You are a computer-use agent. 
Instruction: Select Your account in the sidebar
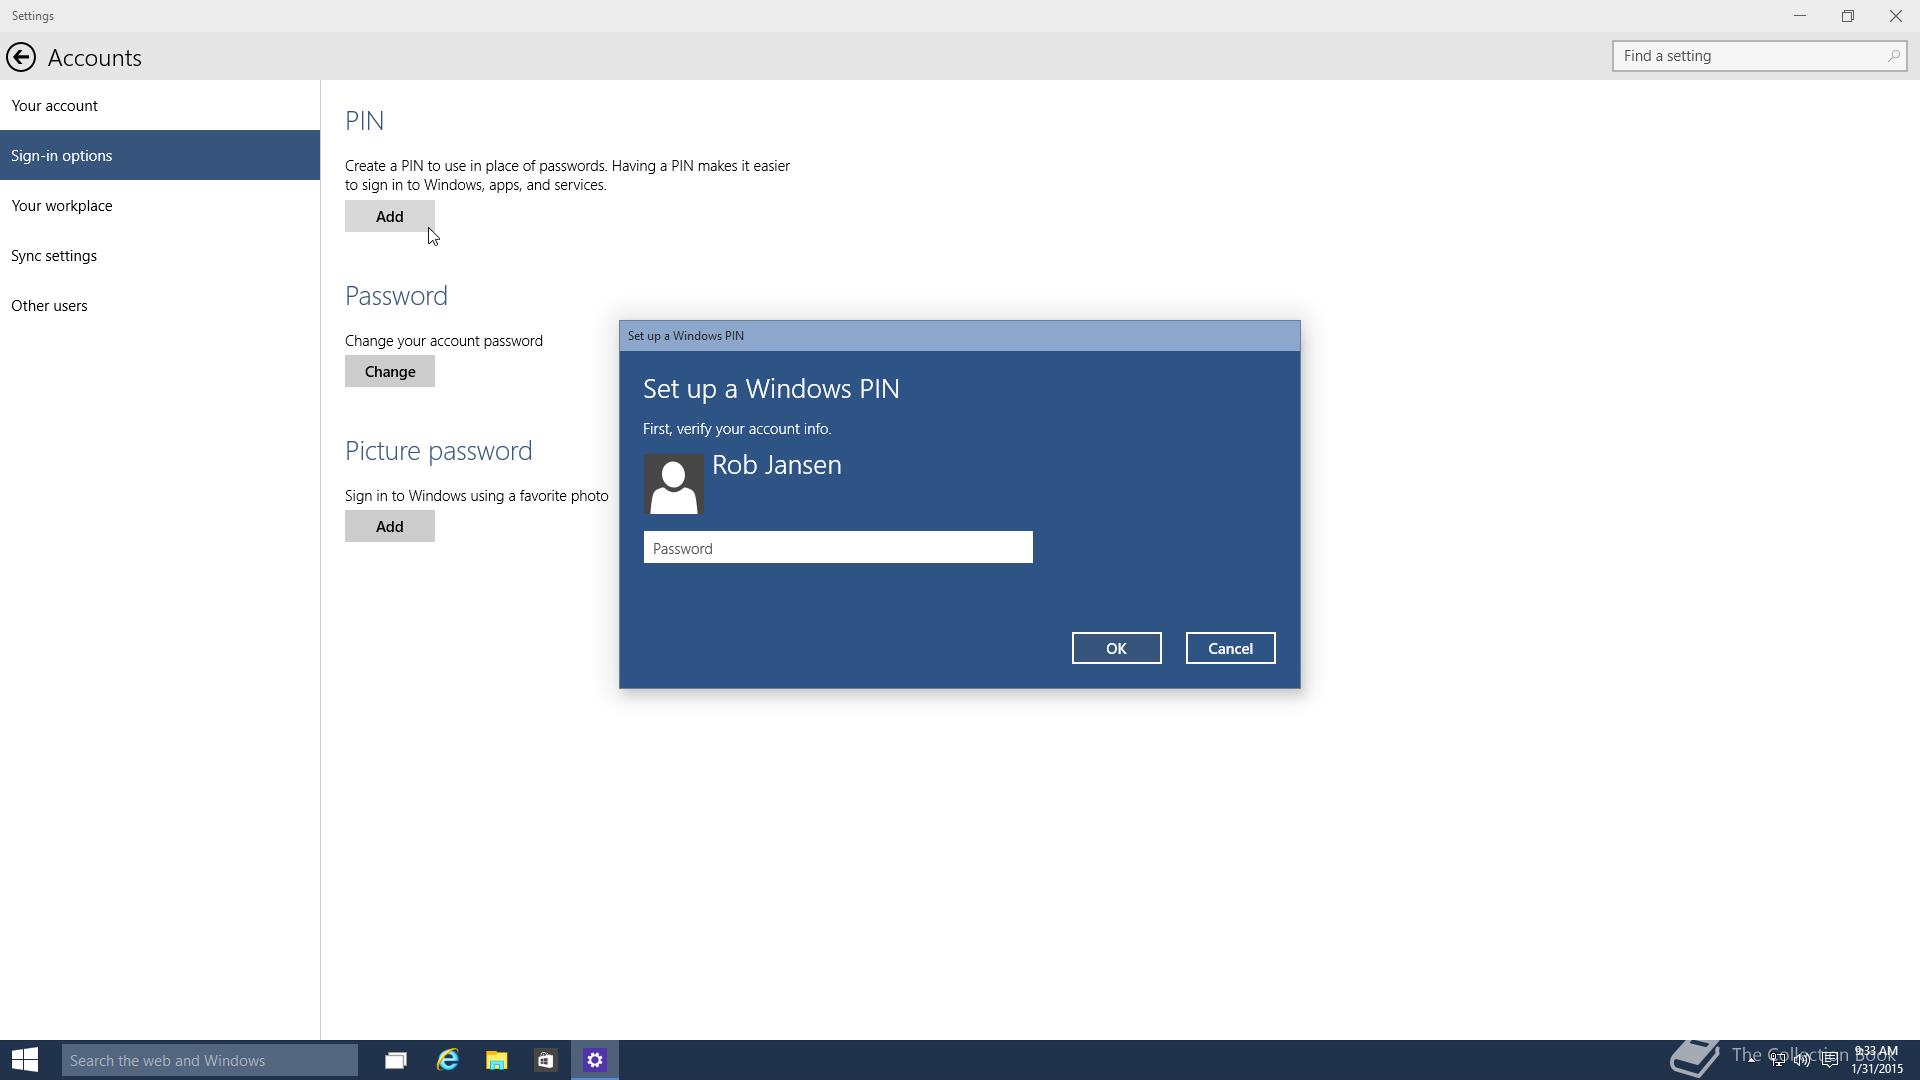point(160,106)
